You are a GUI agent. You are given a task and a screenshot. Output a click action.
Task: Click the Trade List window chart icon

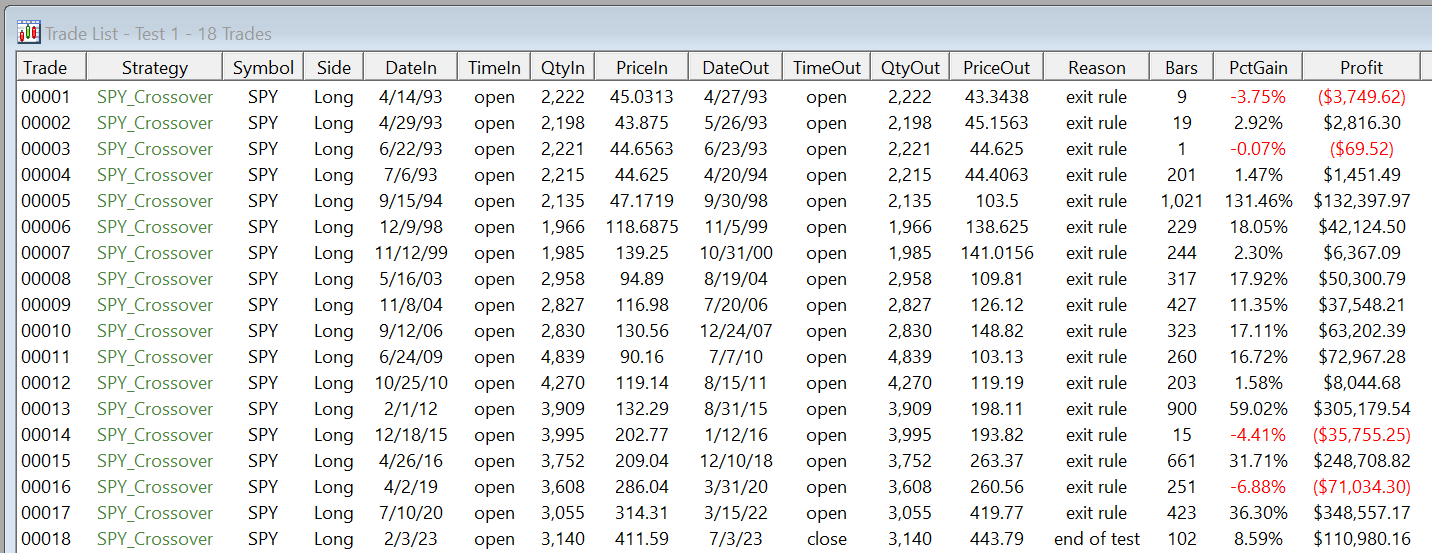point(29,33)
